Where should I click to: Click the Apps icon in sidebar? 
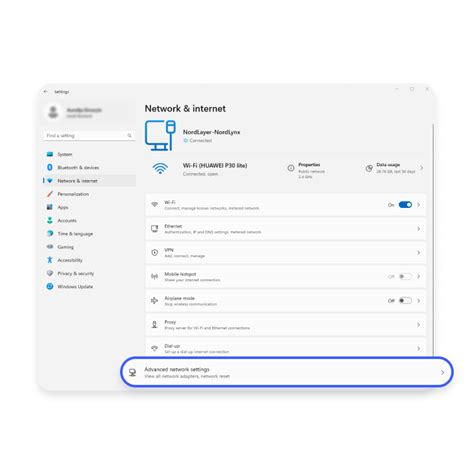point(50,207)
